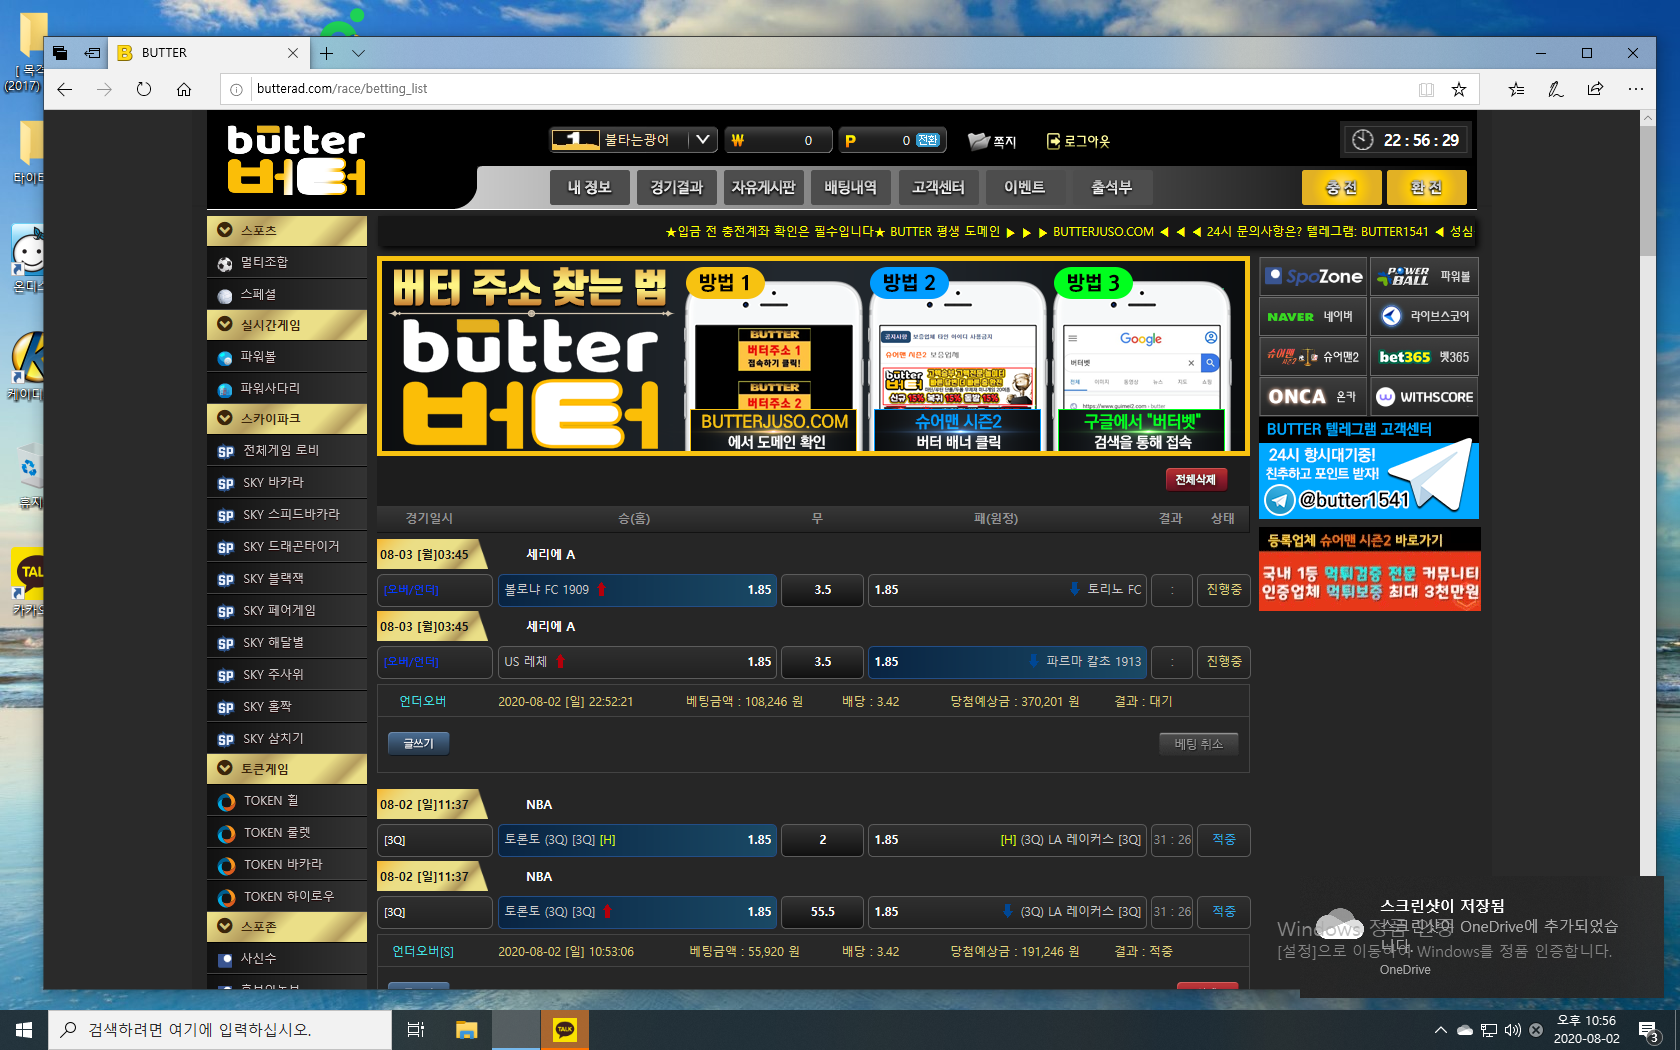Open KakaoTalk from the taskbar
The width and height of the screenshot is (1680, 1050).
(x=565, y=1029)
